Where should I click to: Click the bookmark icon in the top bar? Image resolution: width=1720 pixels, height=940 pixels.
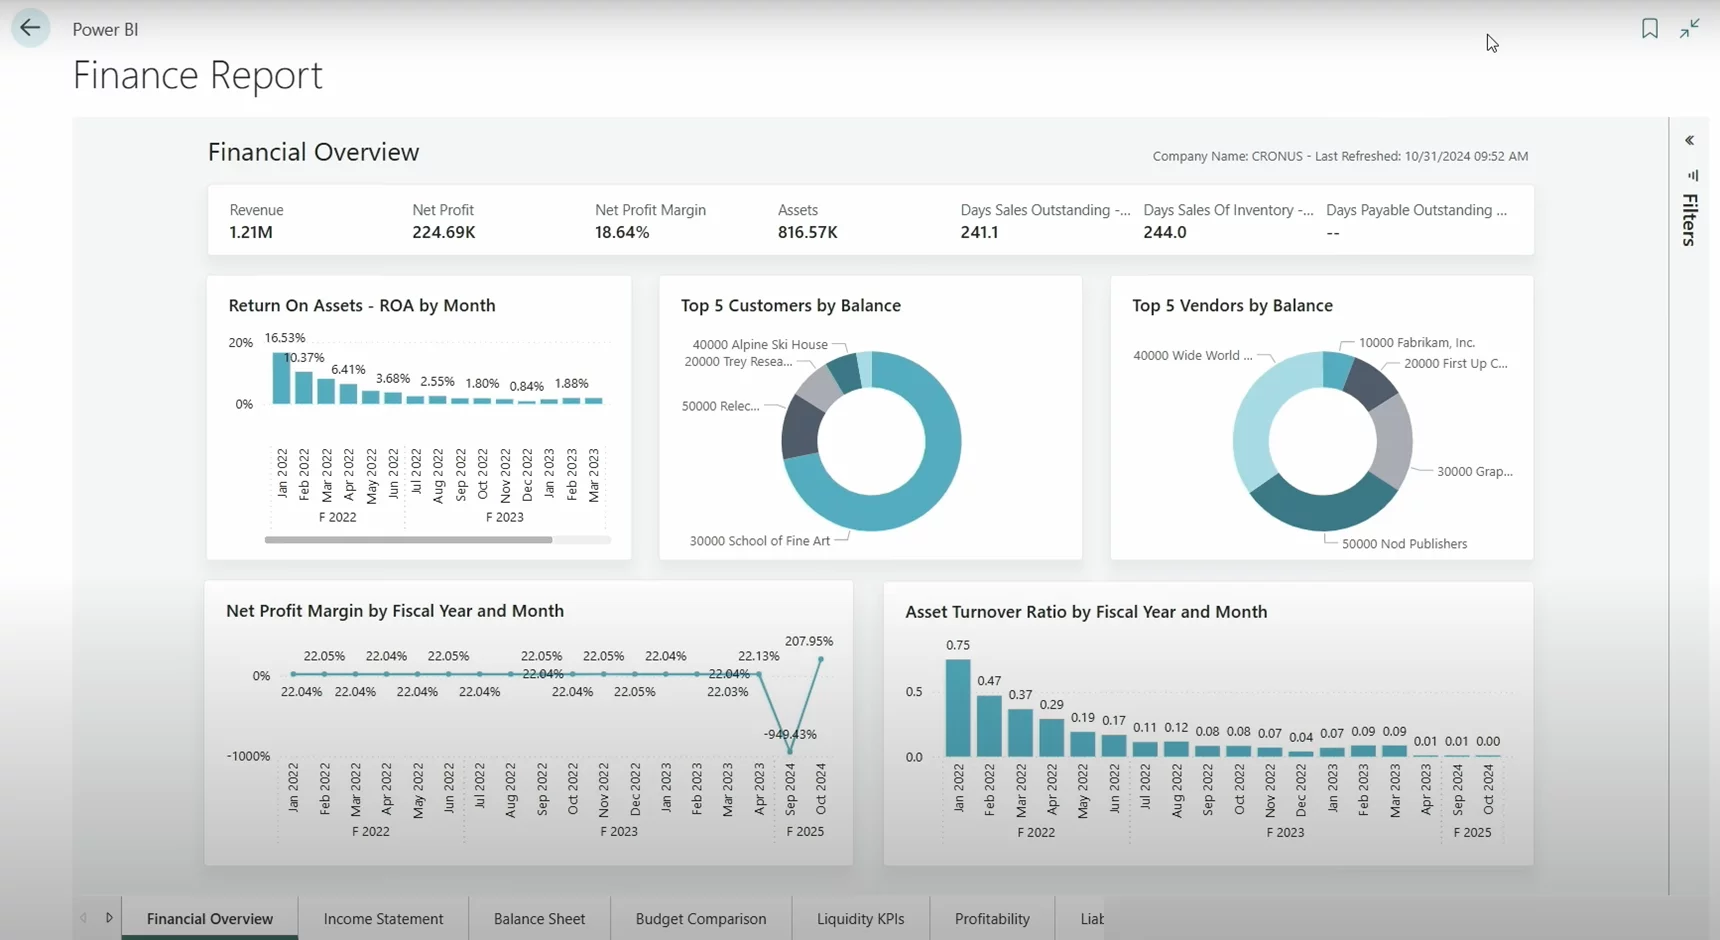(x=1648, y=28)
